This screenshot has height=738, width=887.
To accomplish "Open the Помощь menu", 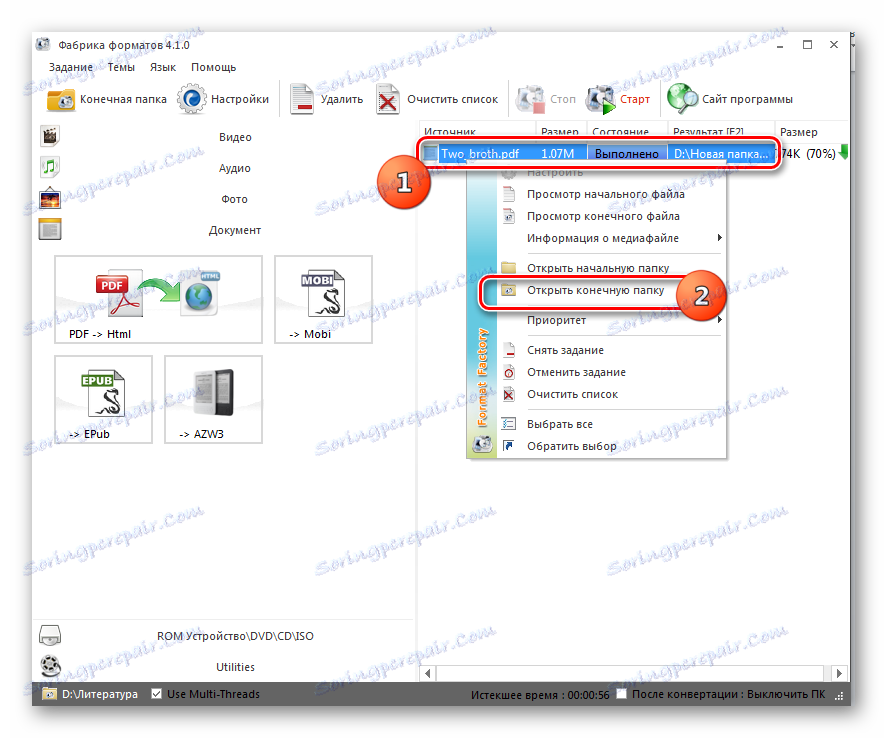I will tap(213, 67).
